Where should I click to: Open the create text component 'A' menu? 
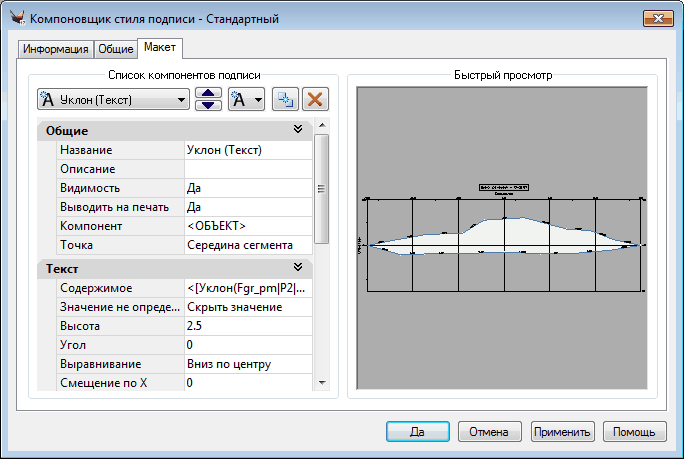point(245,99)
